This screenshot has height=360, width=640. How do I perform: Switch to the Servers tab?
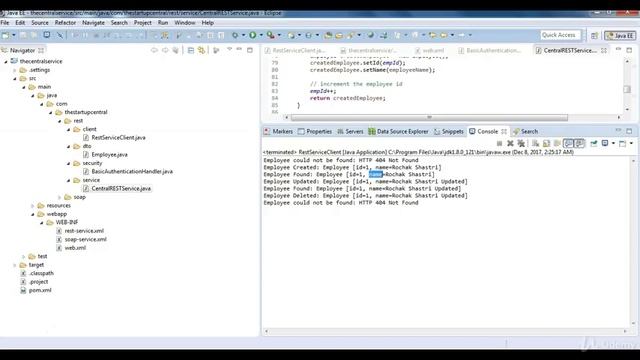coord(350,131)
